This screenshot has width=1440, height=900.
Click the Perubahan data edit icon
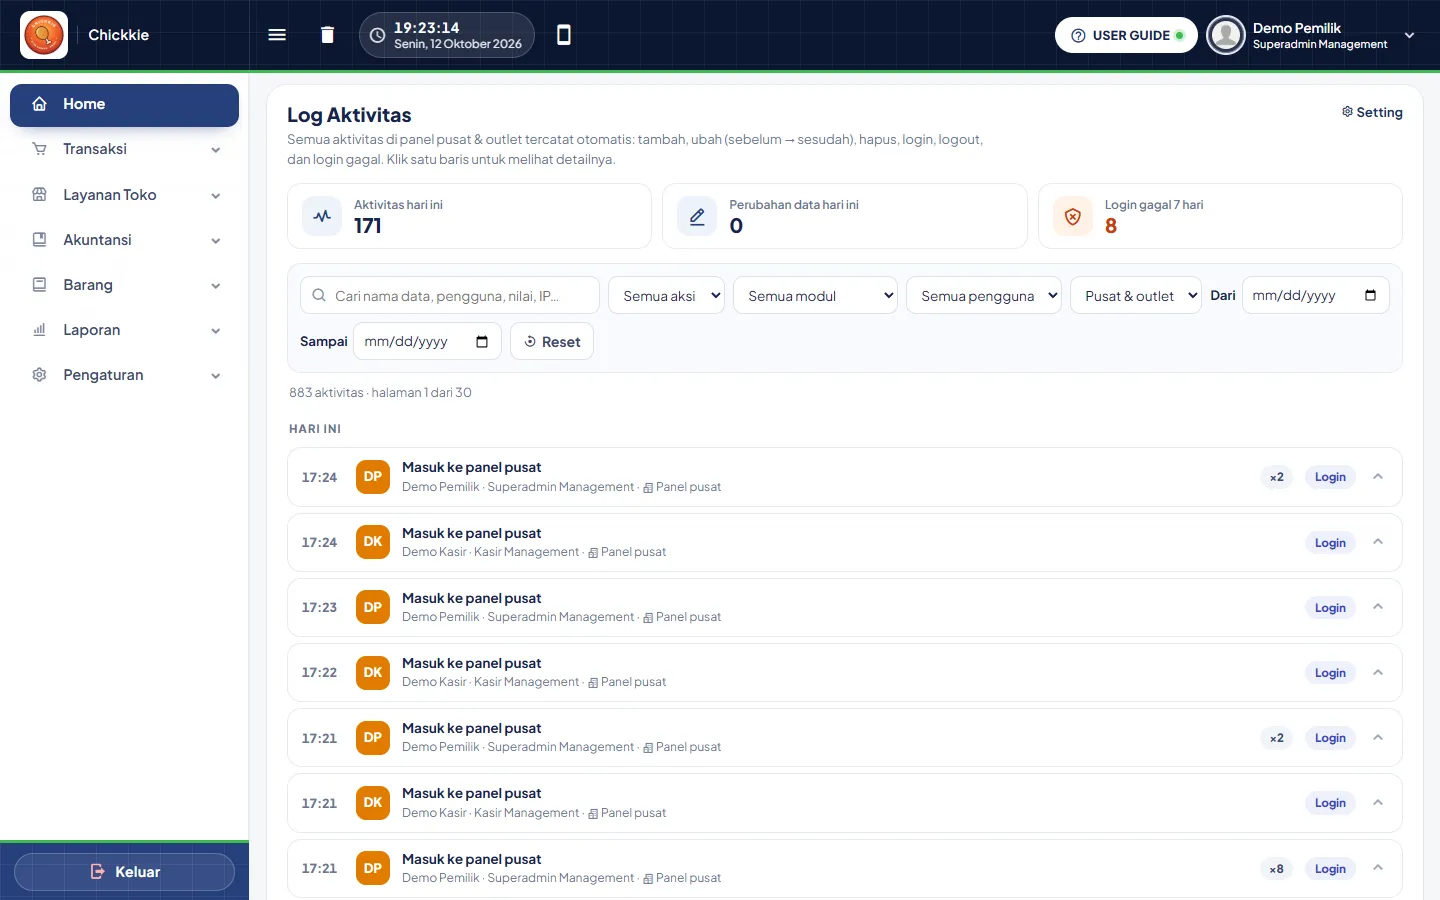coord(697,216)
